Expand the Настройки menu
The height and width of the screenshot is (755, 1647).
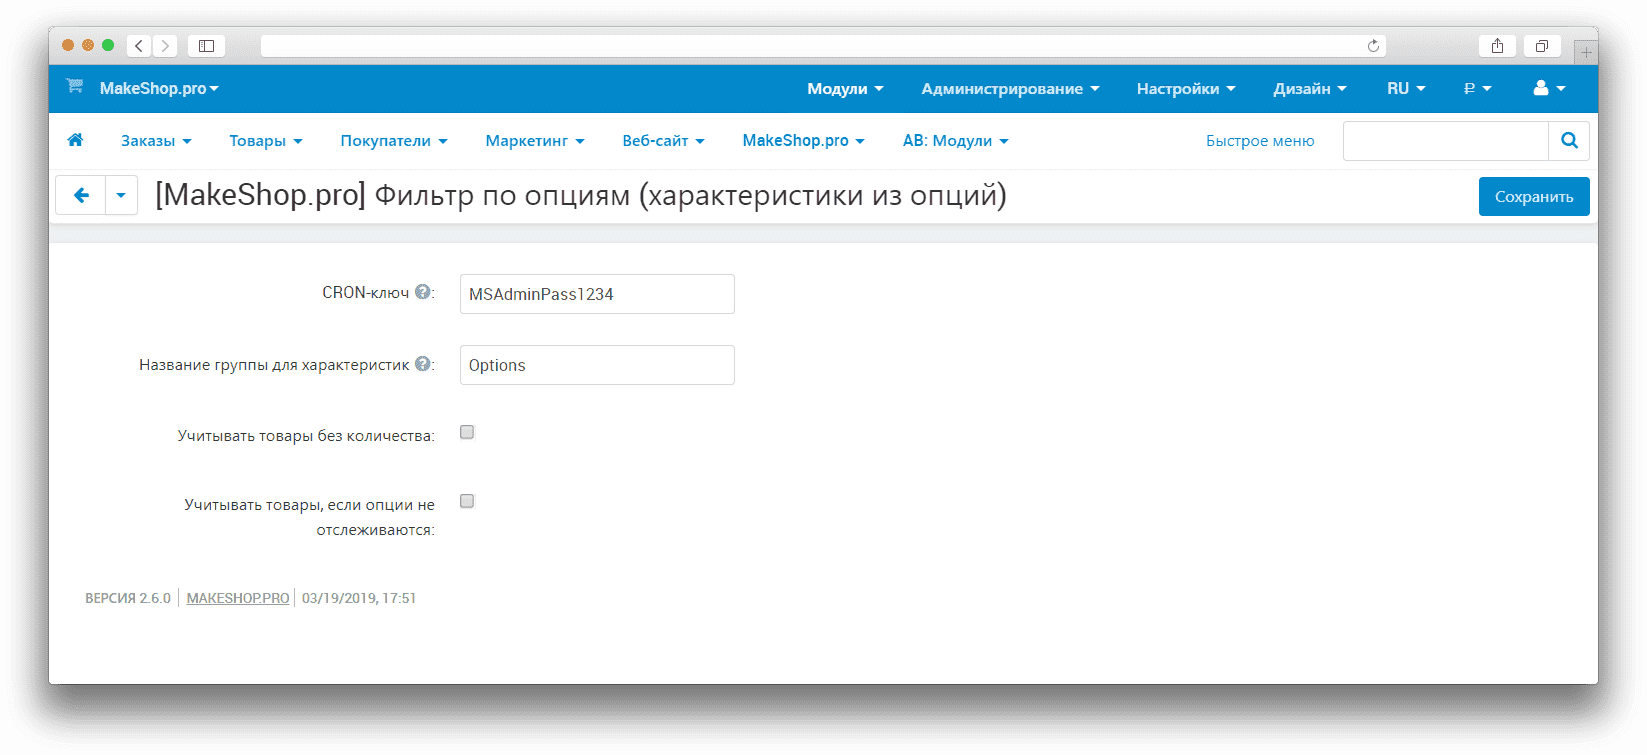tap(1186, 89)
